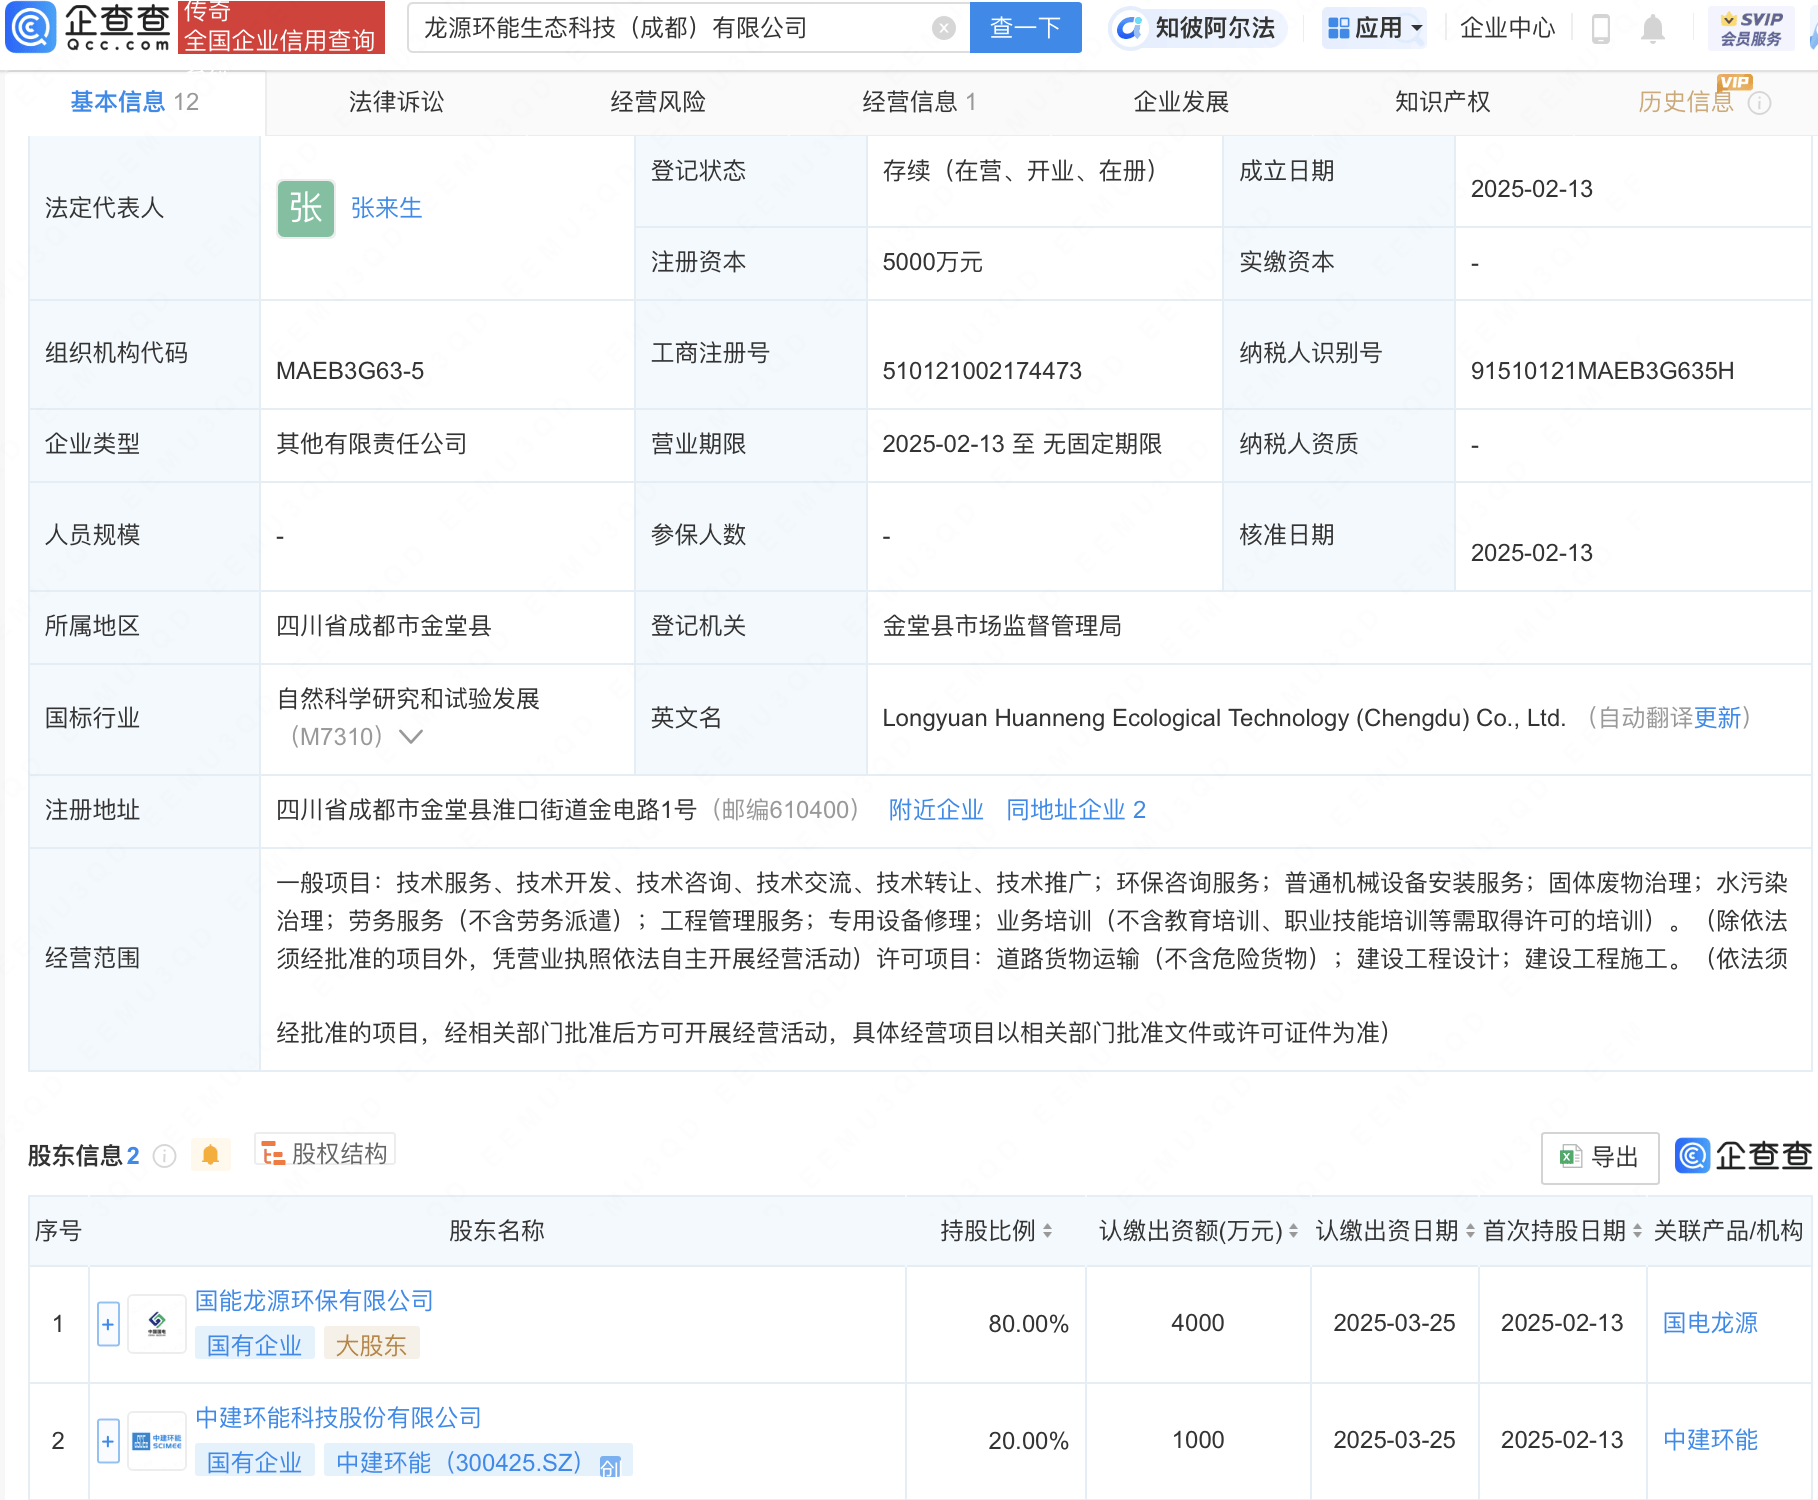This screenshot has width=1818, height=1500.
Task: Open related product 国电龙源 link
Action: 1710,1323
